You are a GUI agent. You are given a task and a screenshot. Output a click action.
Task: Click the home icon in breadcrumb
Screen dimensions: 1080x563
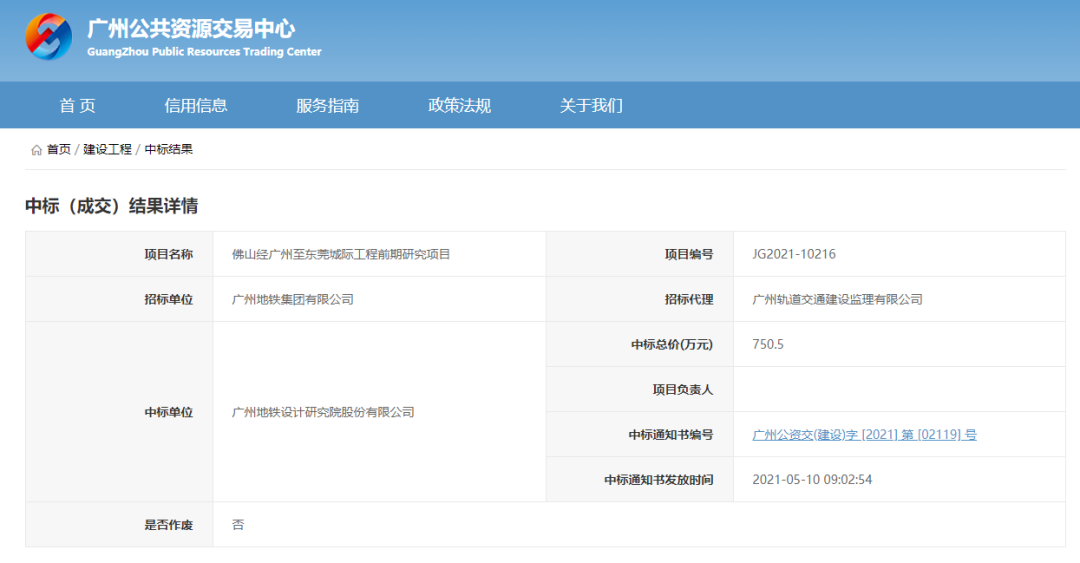[x=36, y=150]
